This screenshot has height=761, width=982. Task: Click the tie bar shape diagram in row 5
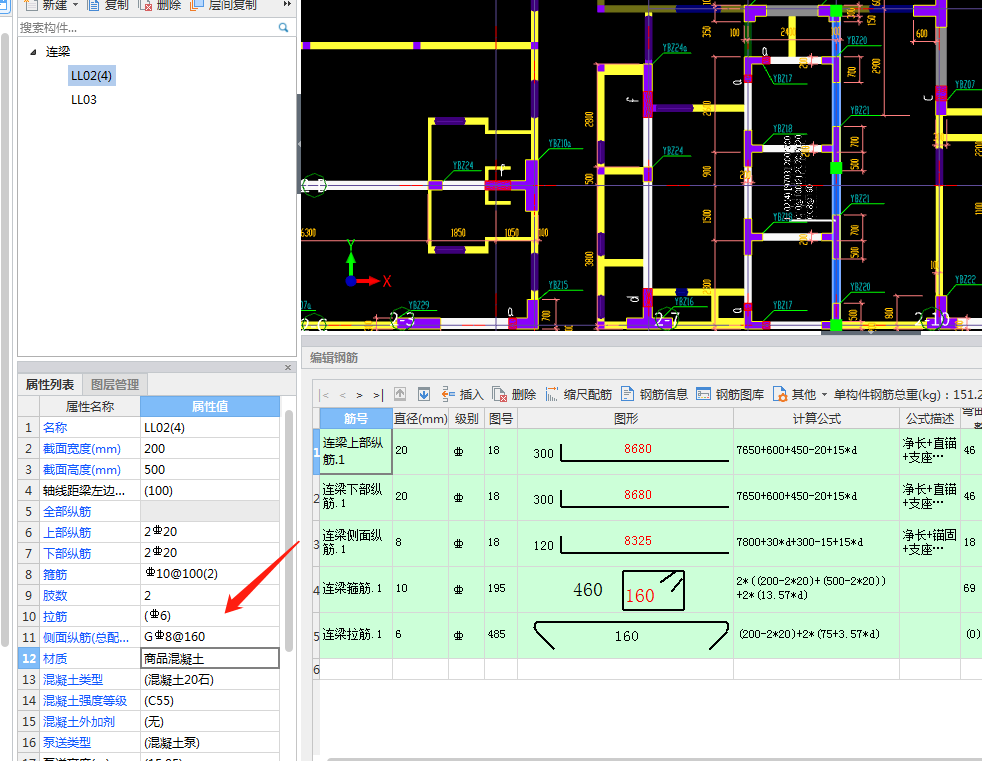click(x=631, y=635)
